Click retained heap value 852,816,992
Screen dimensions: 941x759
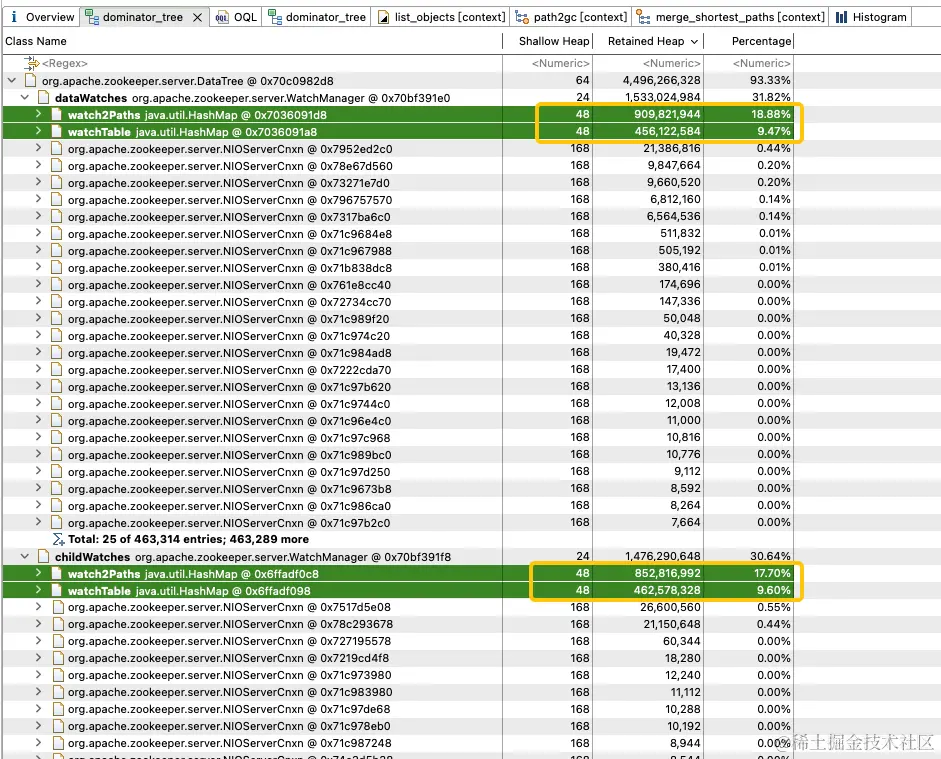click(667, 573)
